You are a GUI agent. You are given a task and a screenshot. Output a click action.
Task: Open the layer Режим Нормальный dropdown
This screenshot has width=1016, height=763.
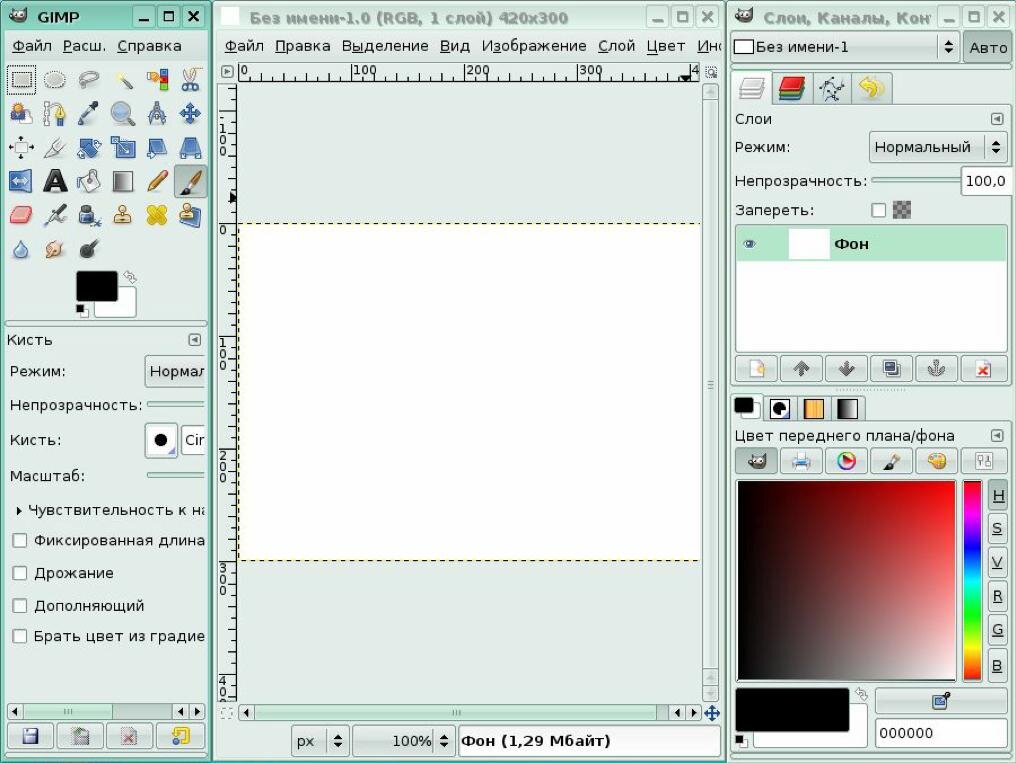pyautogui.click(x=938, y=147)
